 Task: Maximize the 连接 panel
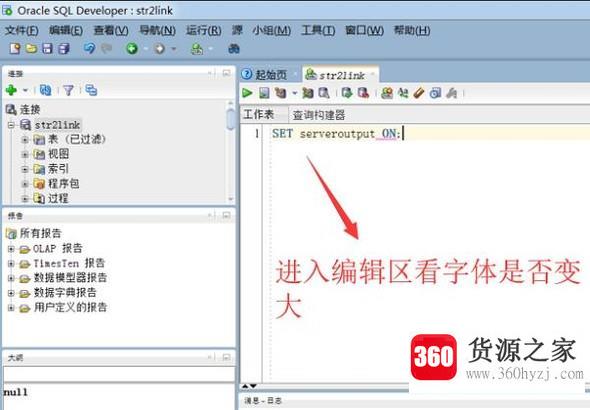[226, 73]
